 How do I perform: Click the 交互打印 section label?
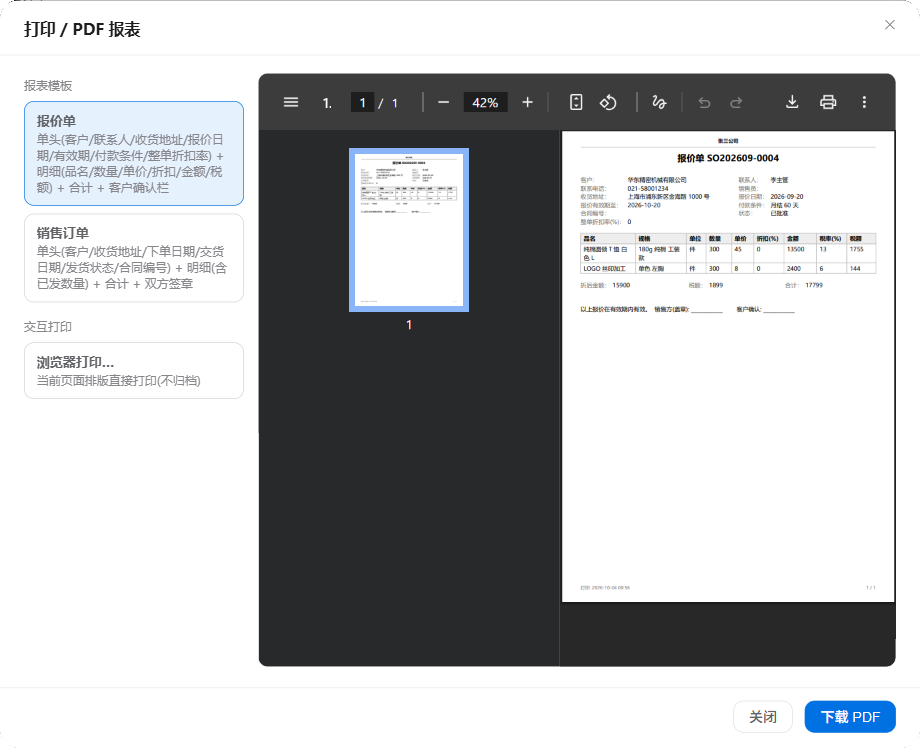click(48, 326)
